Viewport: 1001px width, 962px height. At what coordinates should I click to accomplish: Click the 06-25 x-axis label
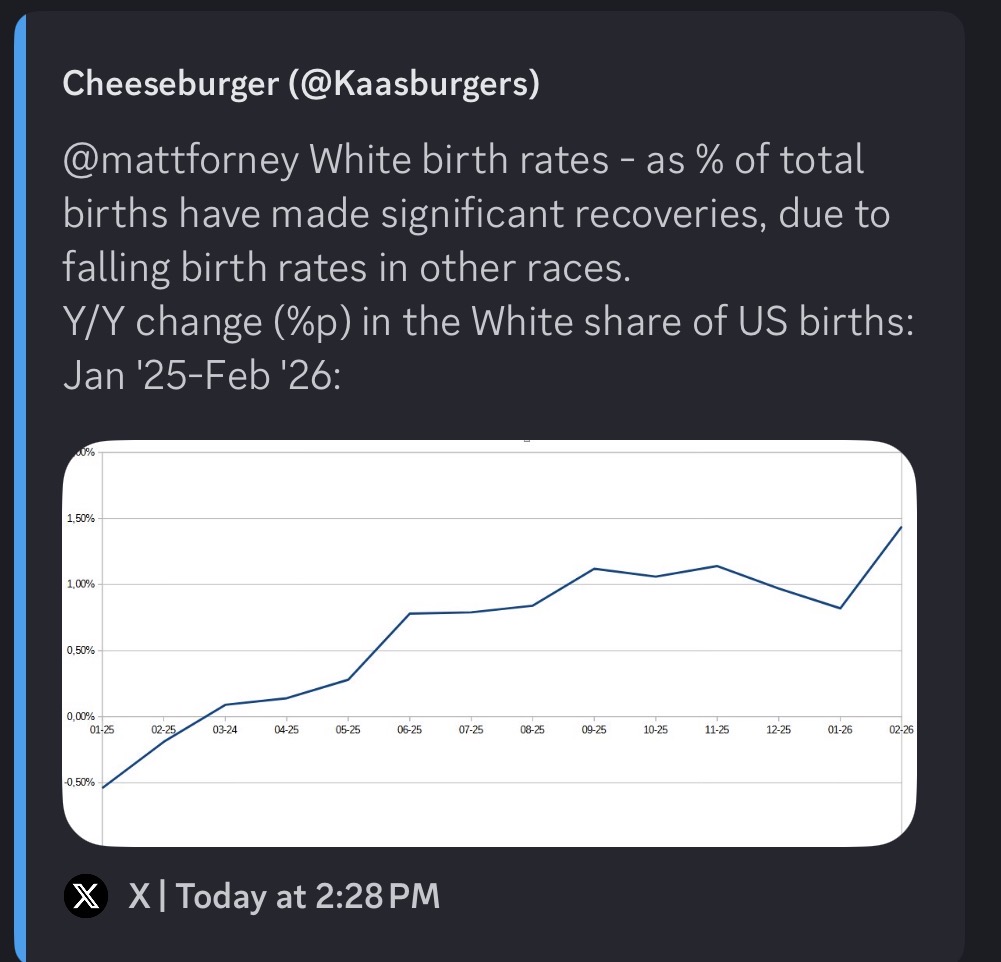[x=409, y=730]
